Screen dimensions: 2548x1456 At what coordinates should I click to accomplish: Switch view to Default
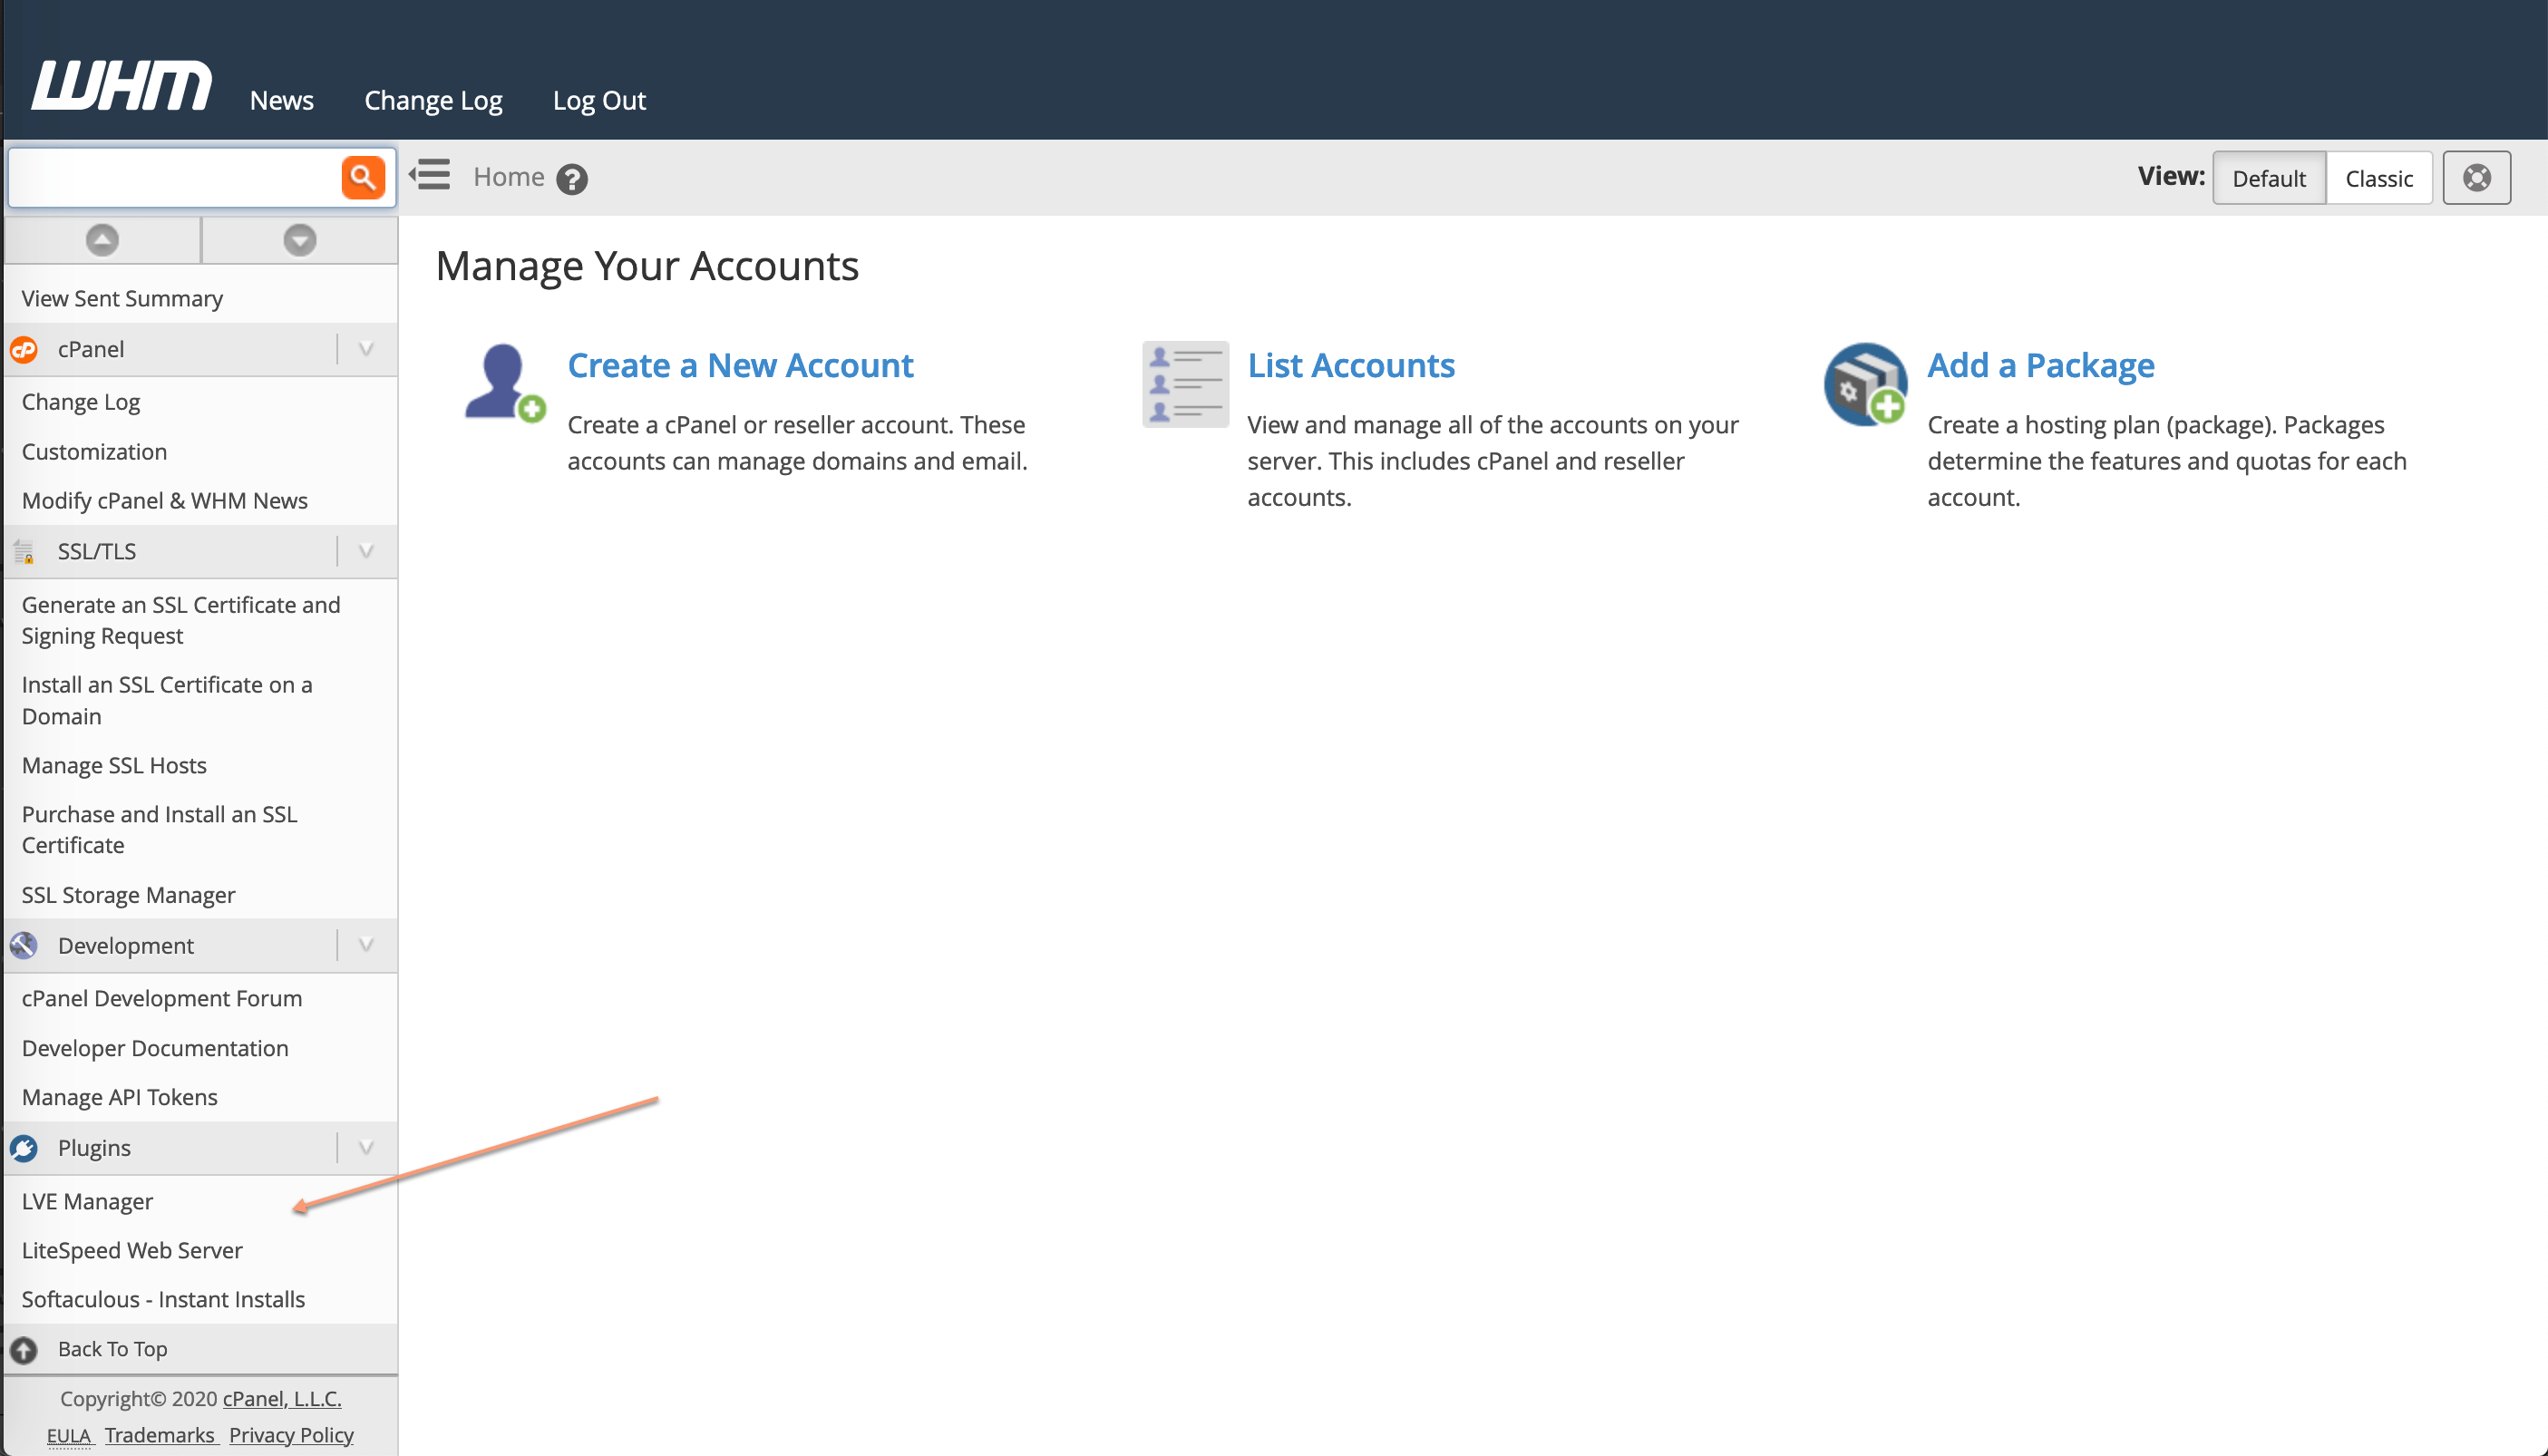pos(2268,178)
